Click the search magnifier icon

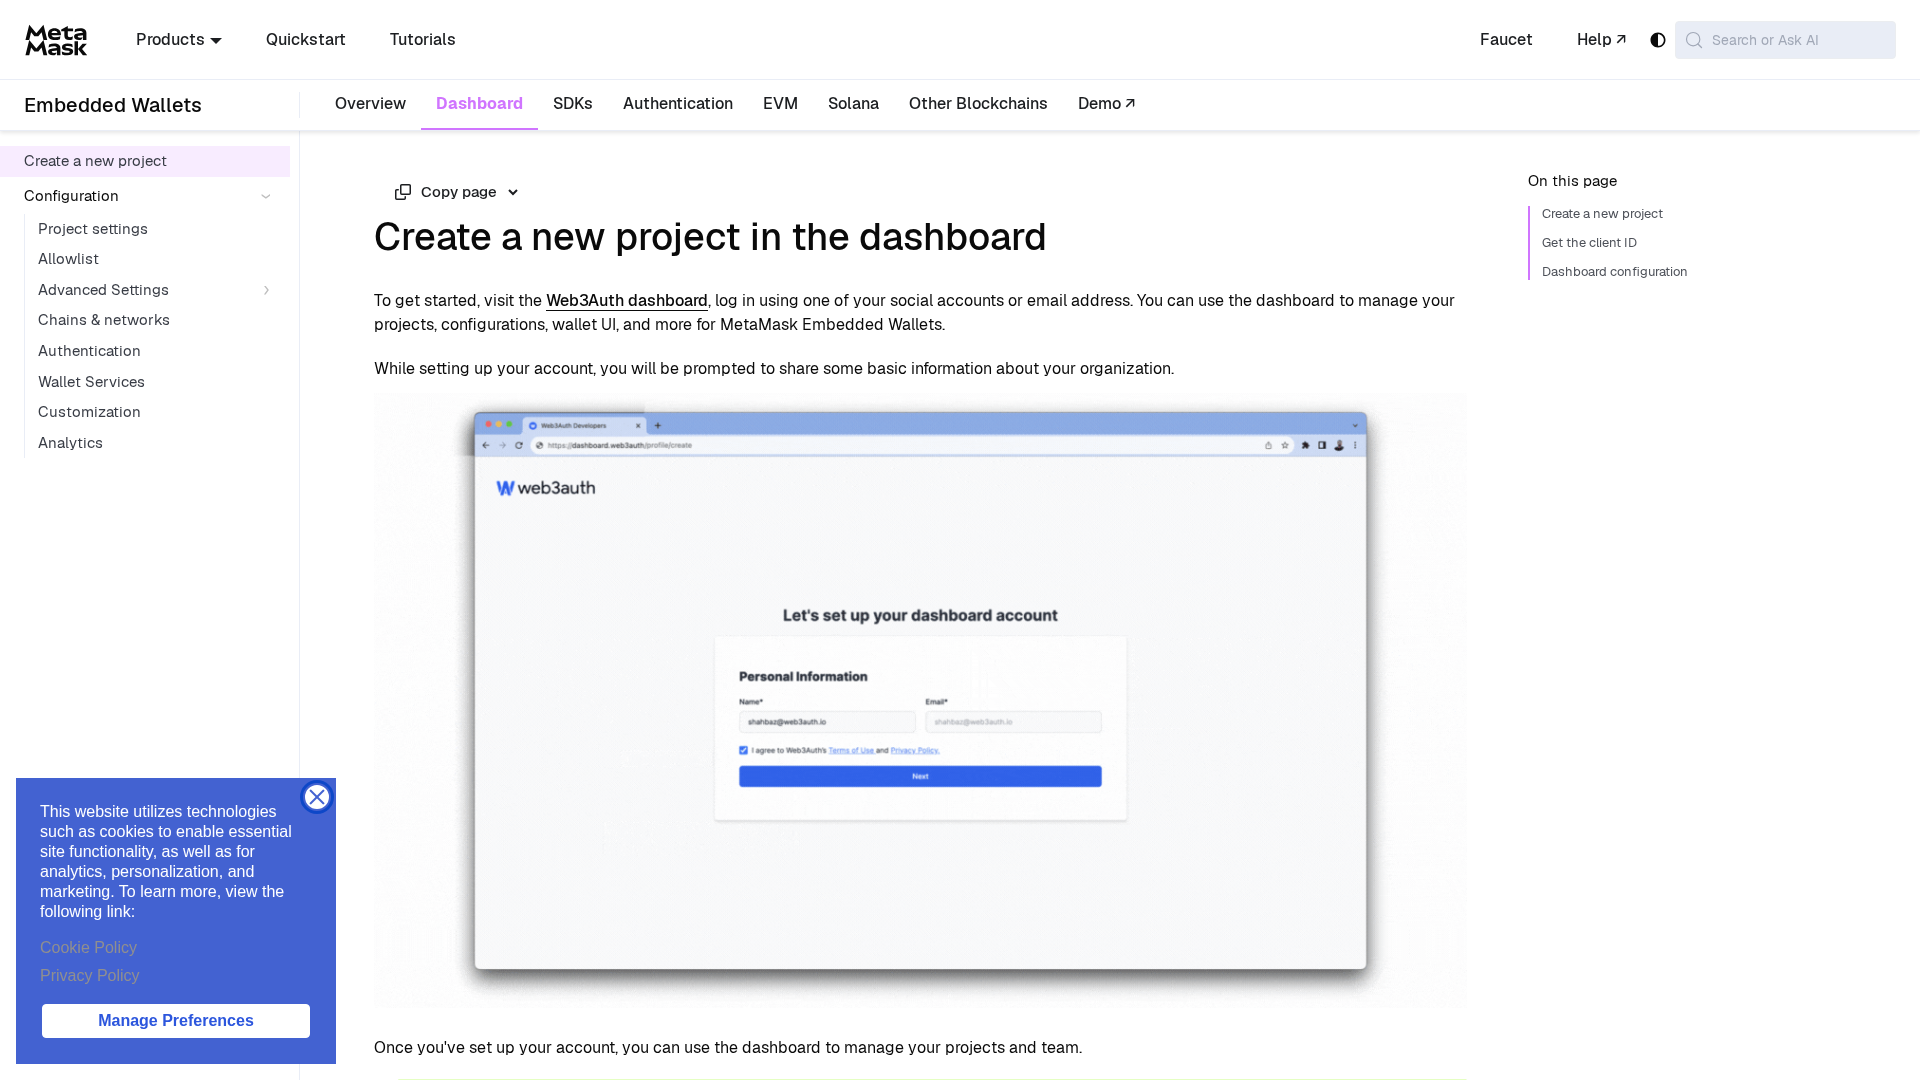[x=1694, y=40]
